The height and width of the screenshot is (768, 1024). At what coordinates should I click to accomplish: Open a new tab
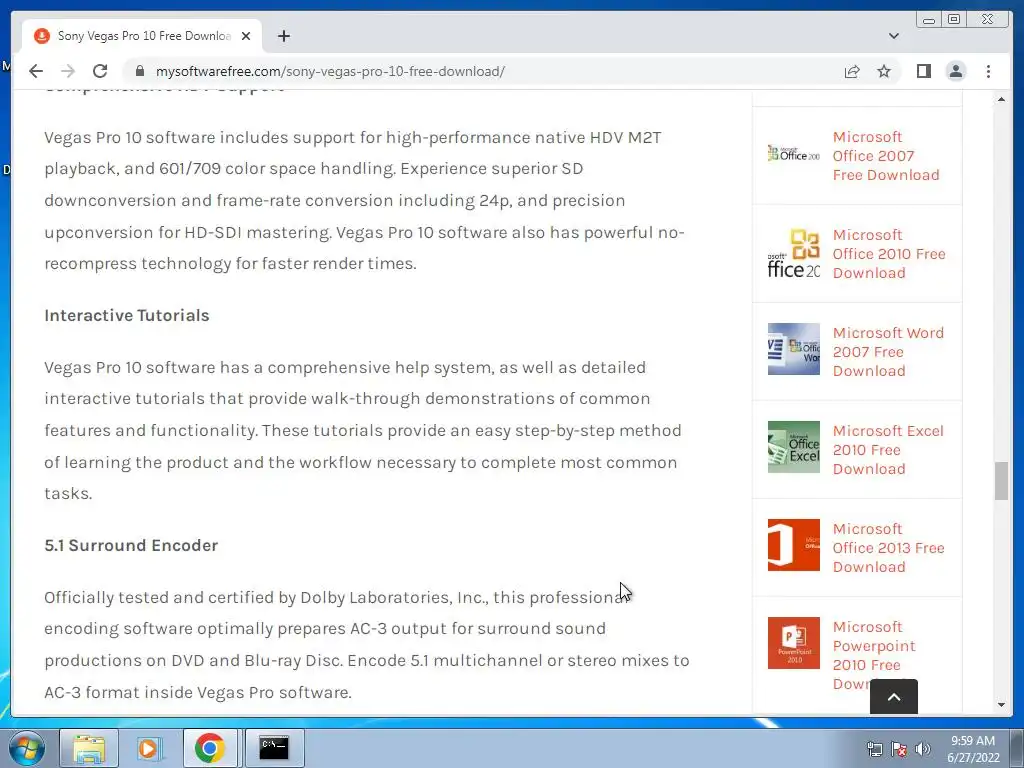pyautogui.click(x=283, y=36)
